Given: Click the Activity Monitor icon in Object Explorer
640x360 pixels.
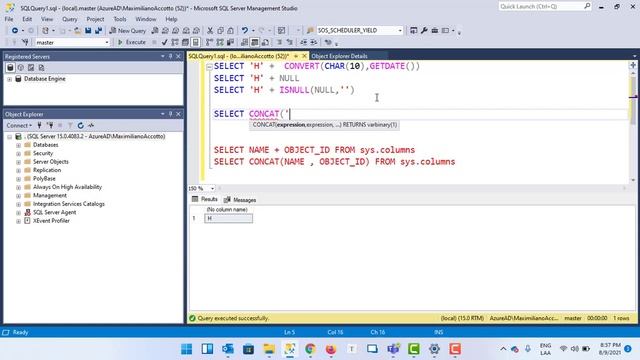Looking at the screenshot, I should pos(91,125).
